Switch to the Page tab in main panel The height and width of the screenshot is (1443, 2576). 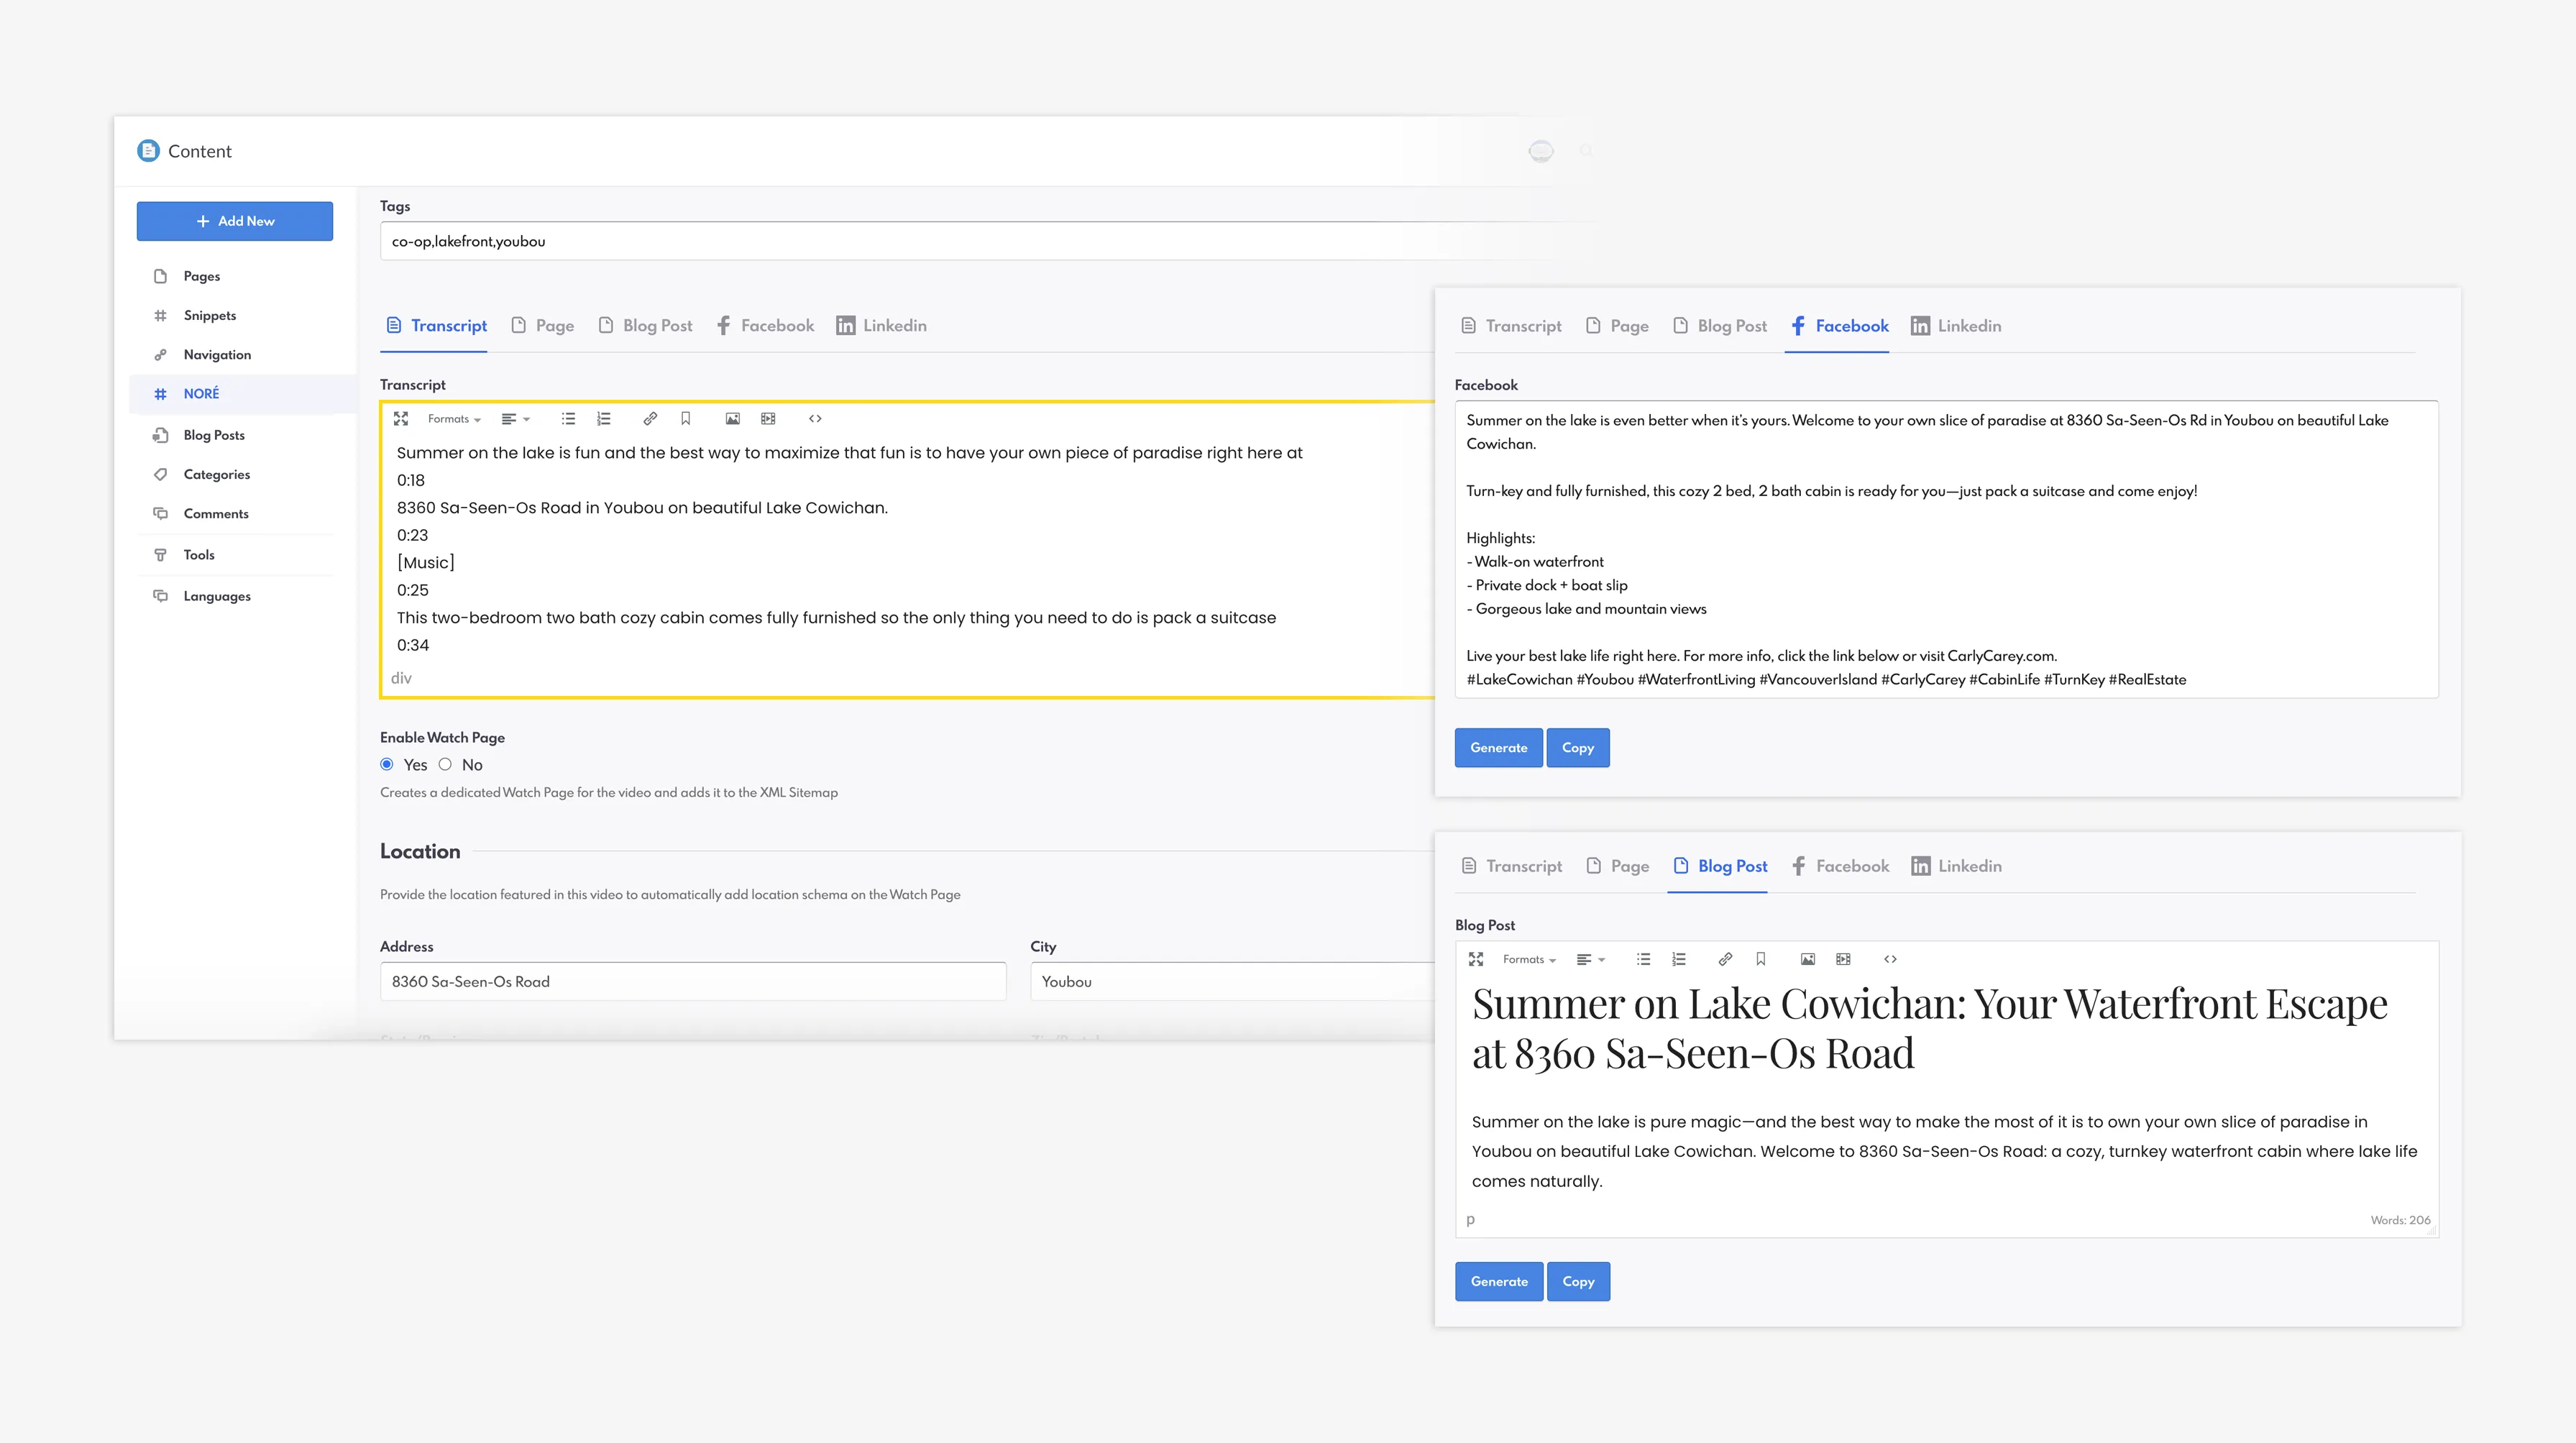542,326
